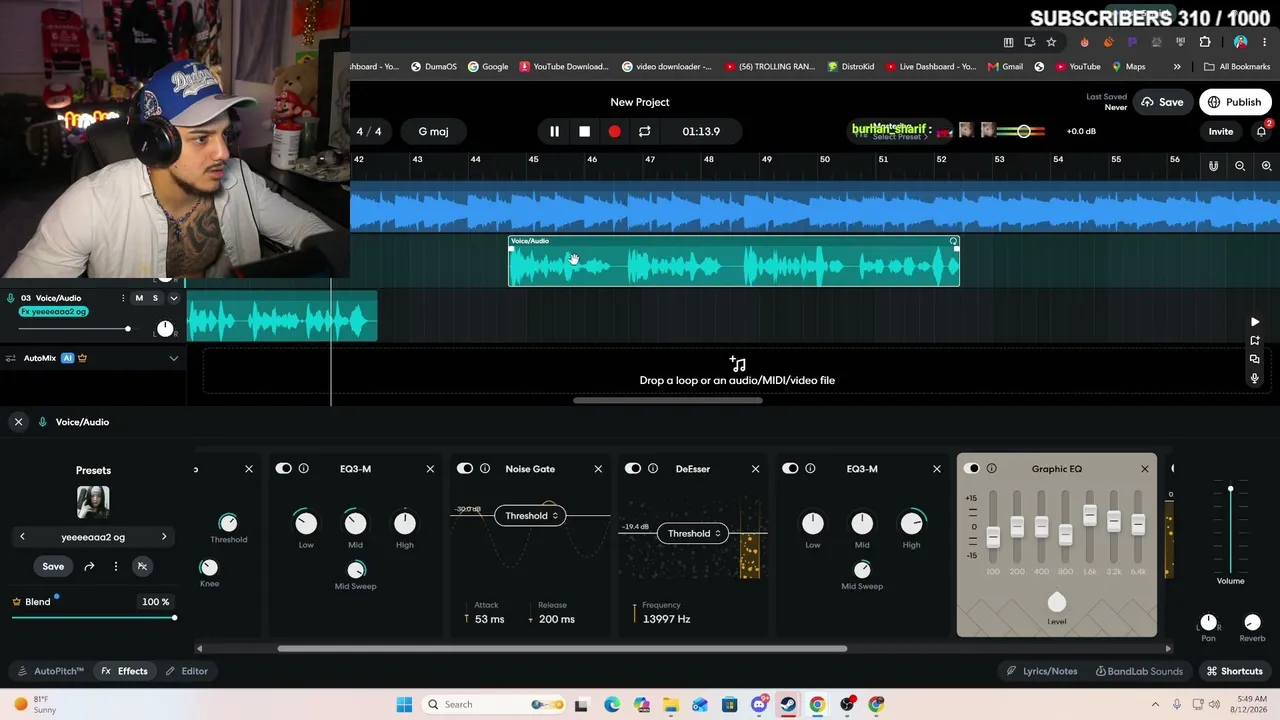Show info for the DeEsser effect
This screenshot has height=720, width=1280.
pos(653,468)
